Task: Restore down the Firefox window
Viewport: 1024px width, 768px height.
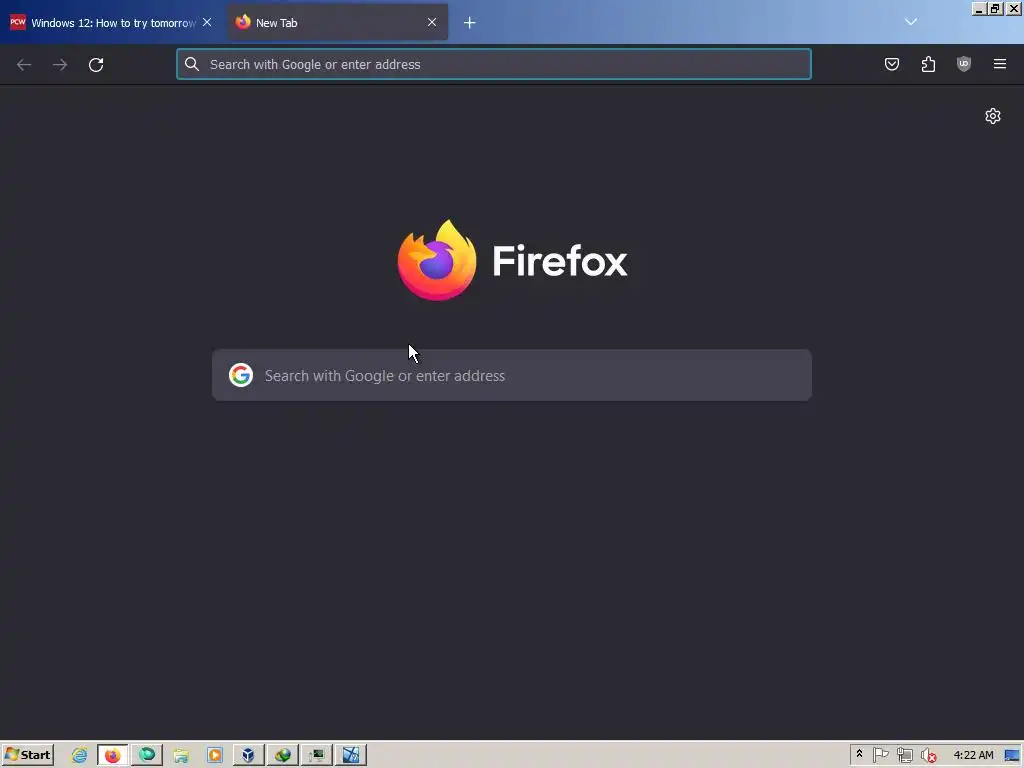Action: [x=995, y=8]
